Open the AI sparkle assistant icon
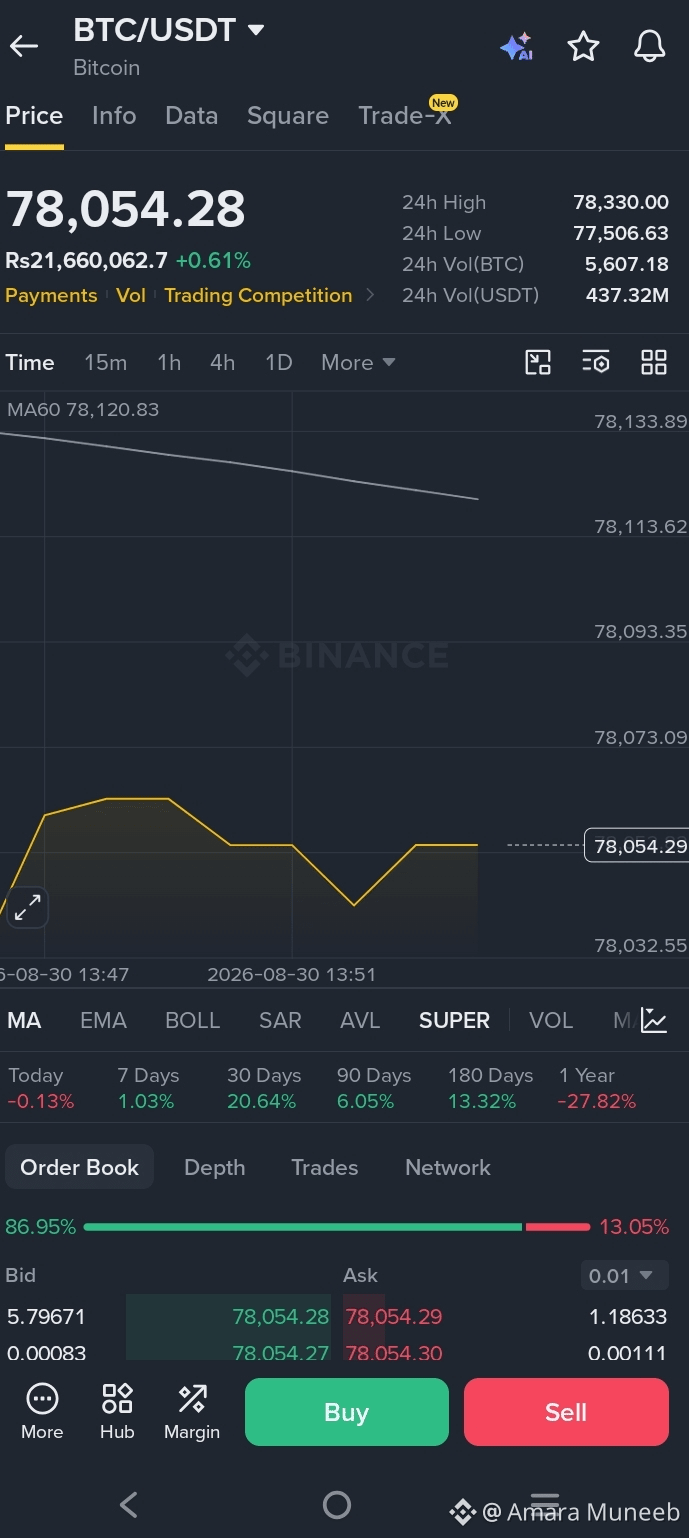The width and height of the screenshot is (689, 1538). (516, 46)
